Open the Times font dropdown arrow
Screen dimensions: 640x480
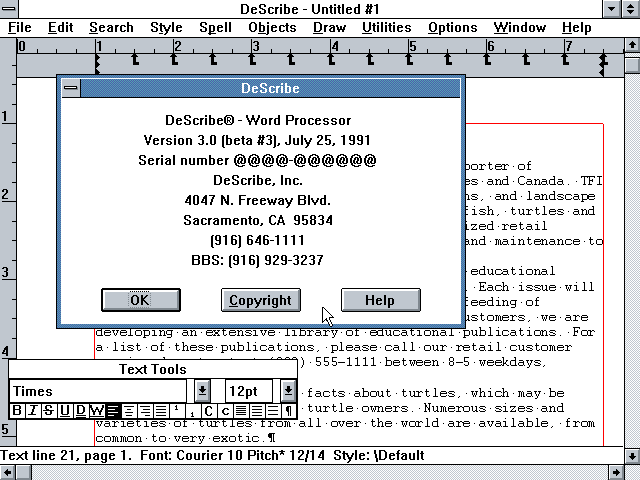click(202, 391)
